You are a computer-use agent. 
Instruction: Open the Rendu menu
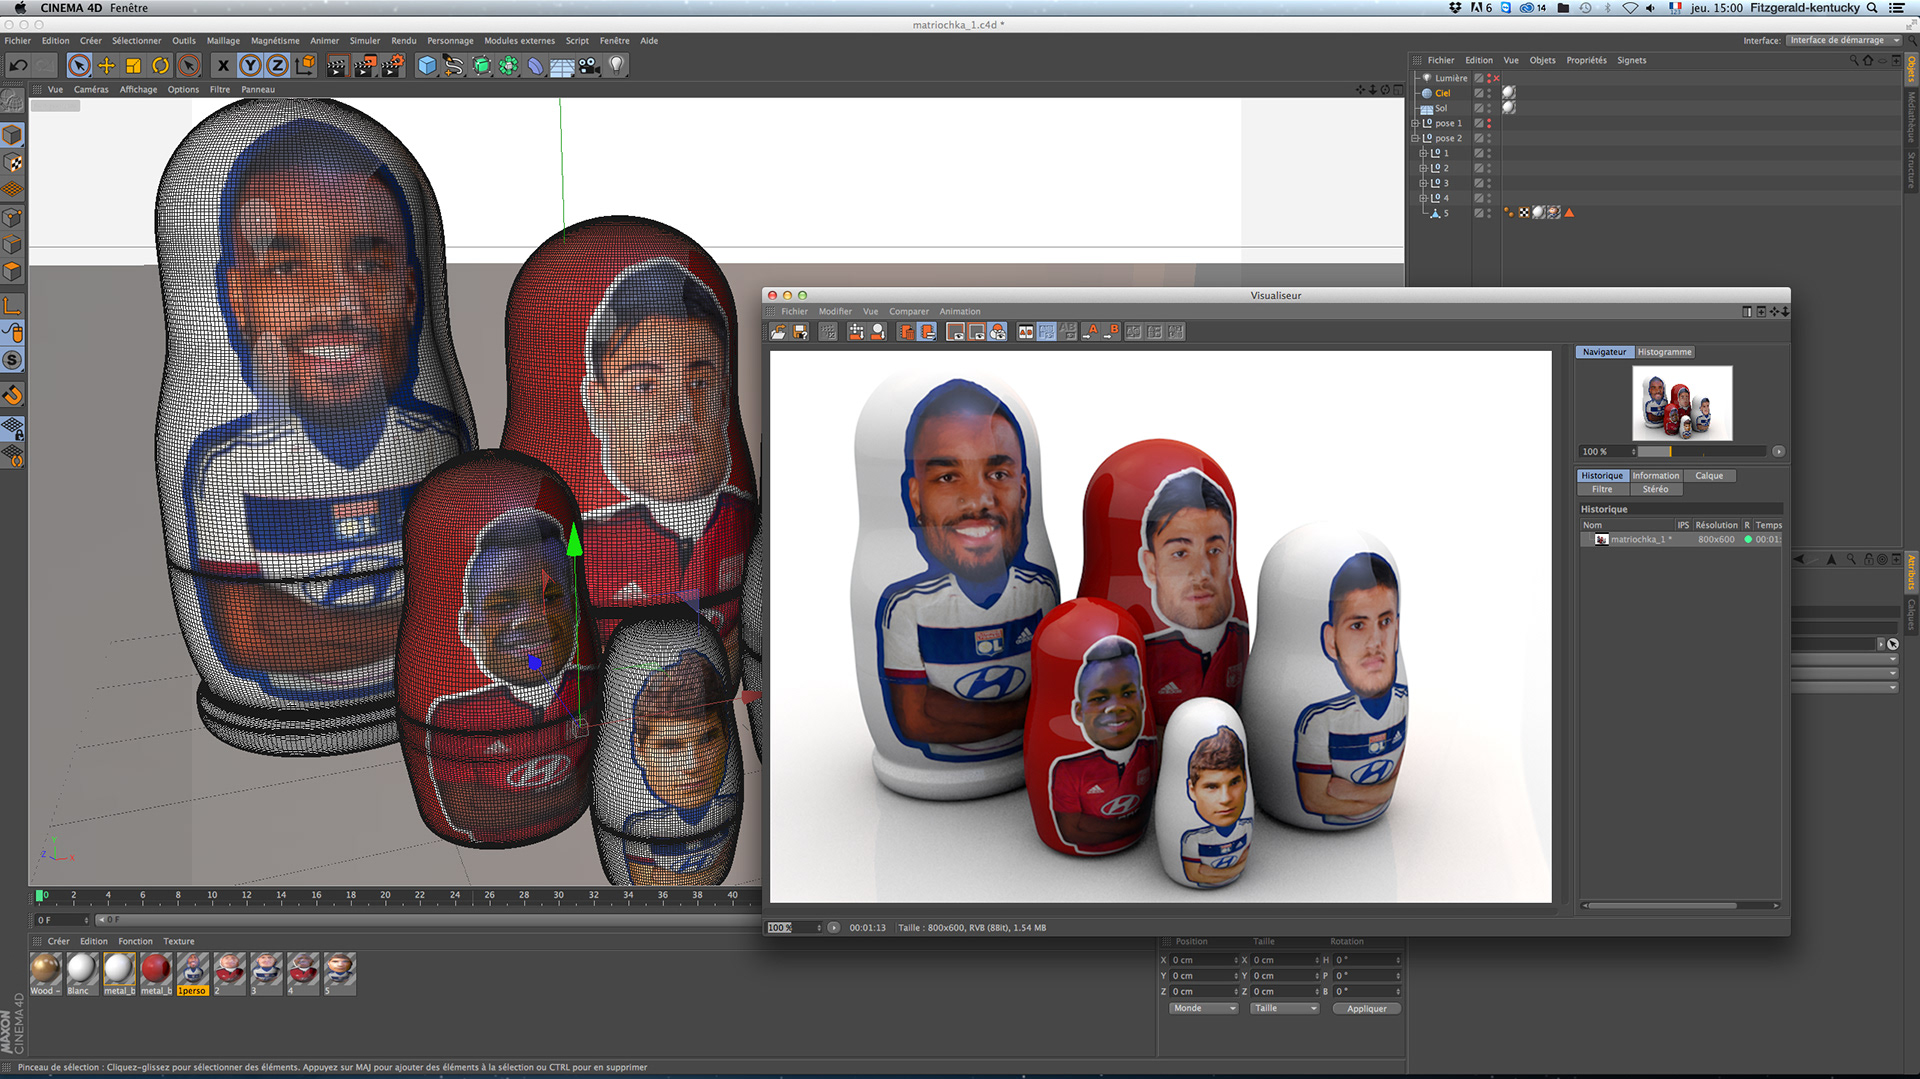coord(404,41)
